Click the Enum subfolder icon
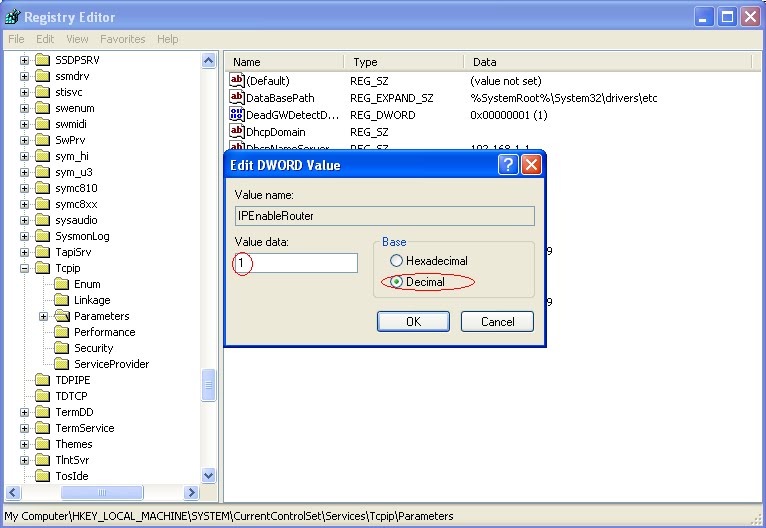This screenshot has height=528, width=766. [x=62, y=284]
